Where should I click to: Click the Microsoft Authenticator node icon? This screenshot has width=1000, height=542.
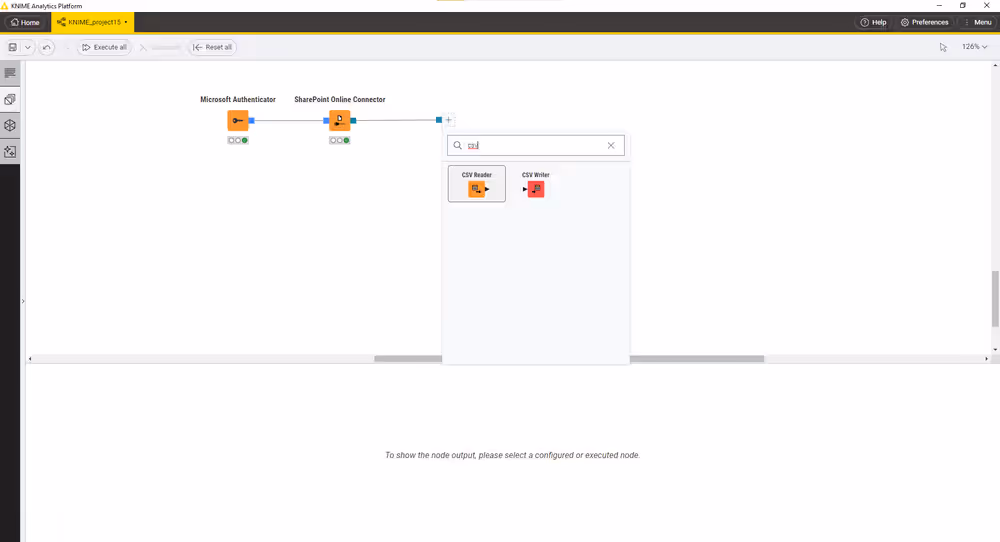point(238,121)
